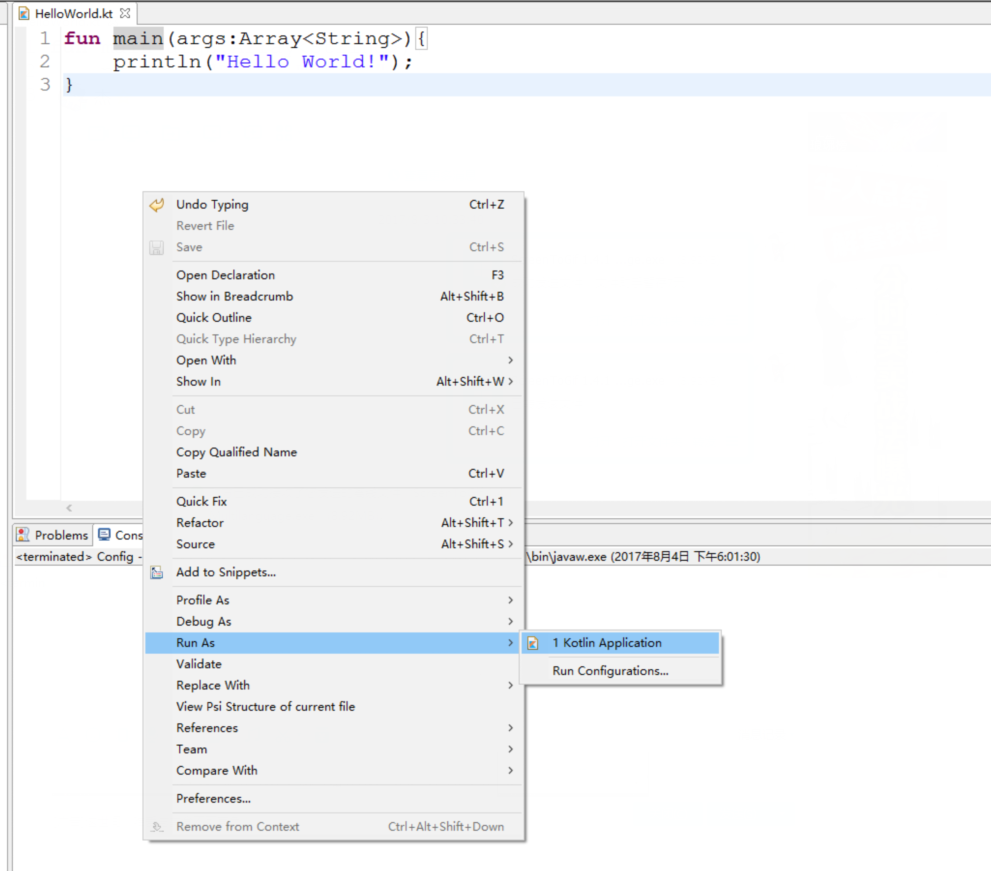Viewport: 991px width, 871px height.
Task: Expand the Debug As submenu arrow
Action: (x=511, y=621)
